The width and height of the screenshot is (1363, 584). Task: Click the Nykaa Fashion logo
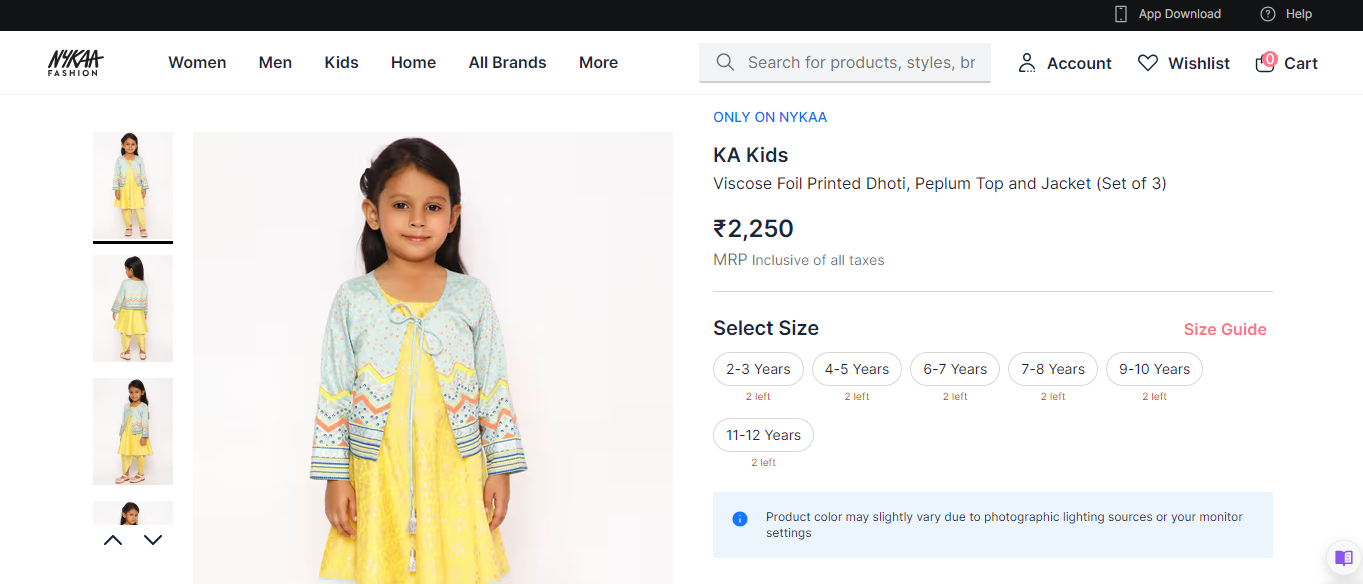tap(75, 63)
